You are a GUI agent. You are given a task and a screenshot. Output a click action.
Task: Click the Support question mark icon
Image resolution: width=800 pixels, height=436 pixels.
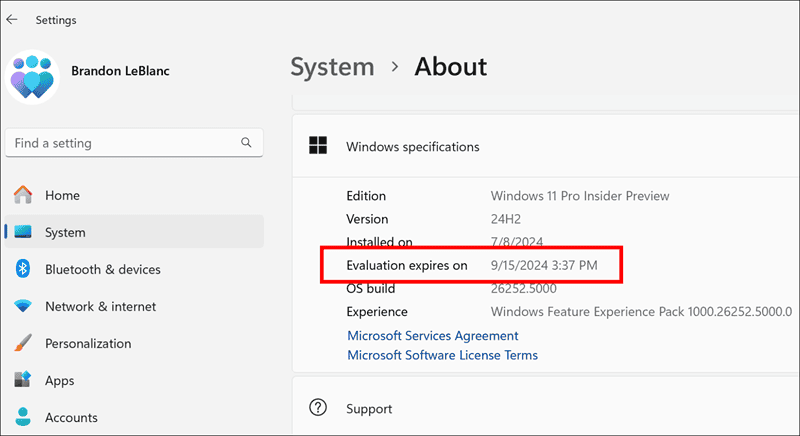[x=318, y=407]
